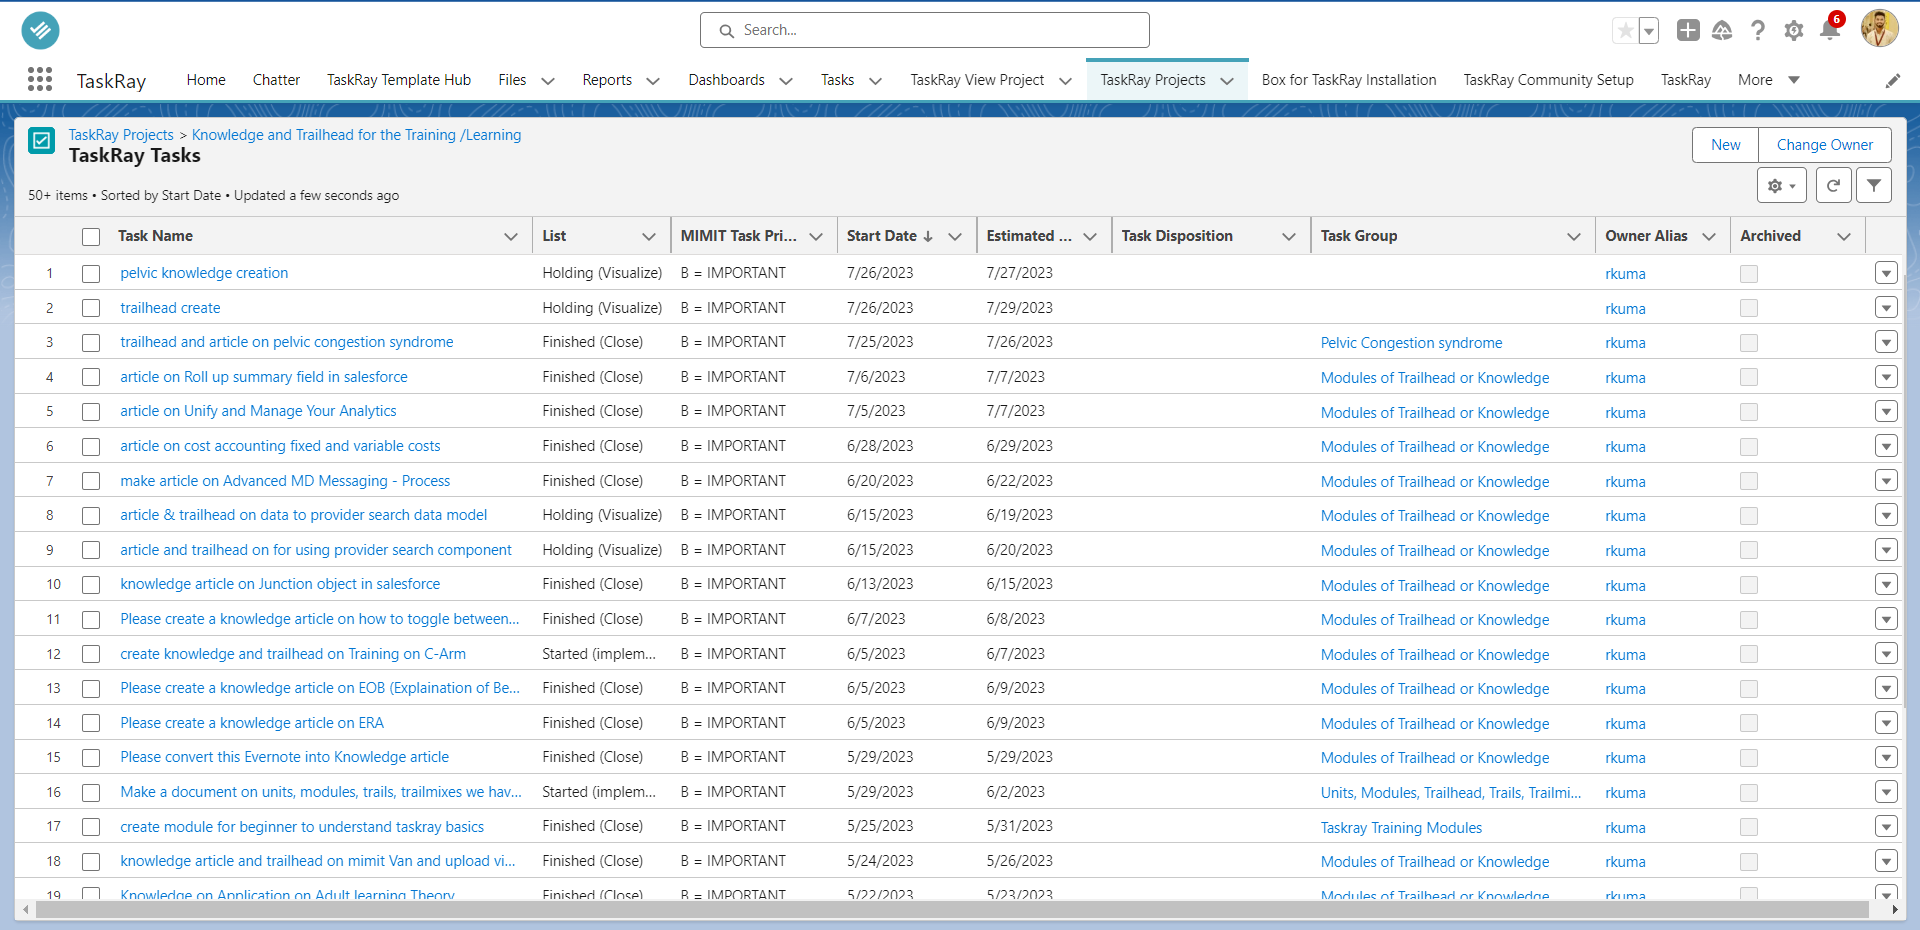
Task: Open the 'Pelvic Congestion syndrome' task group link
Action: coord(1411,342)
